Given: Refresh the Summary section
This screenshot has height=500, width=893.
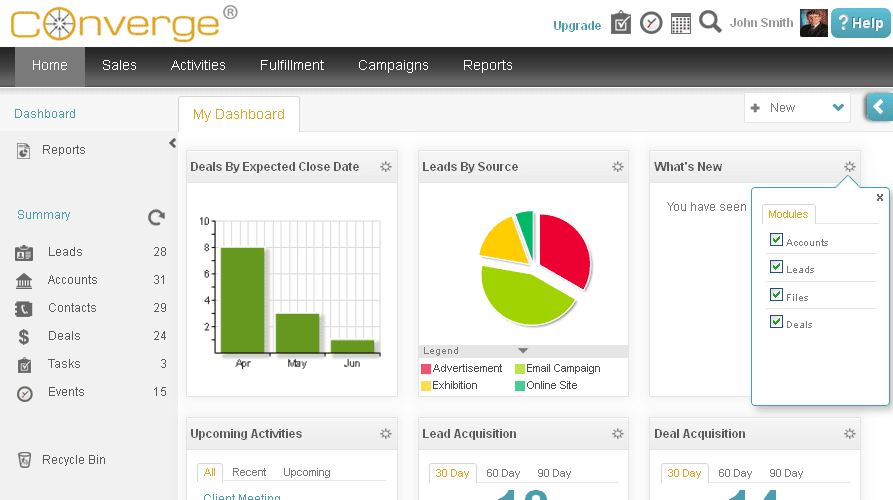Looking at the screenshot, I should pyautogui.click(x=156, y=216).
